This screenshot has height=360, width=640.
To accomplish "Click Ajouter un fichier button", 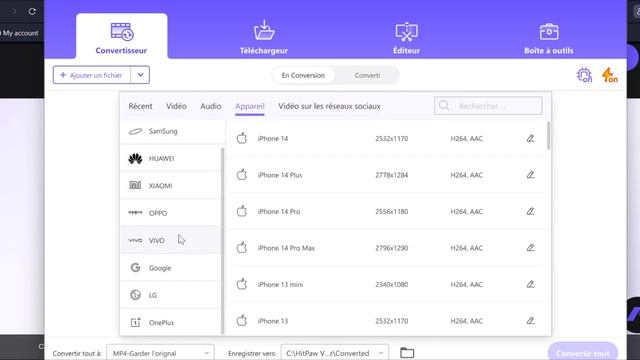I will click(x=92, y=75).
